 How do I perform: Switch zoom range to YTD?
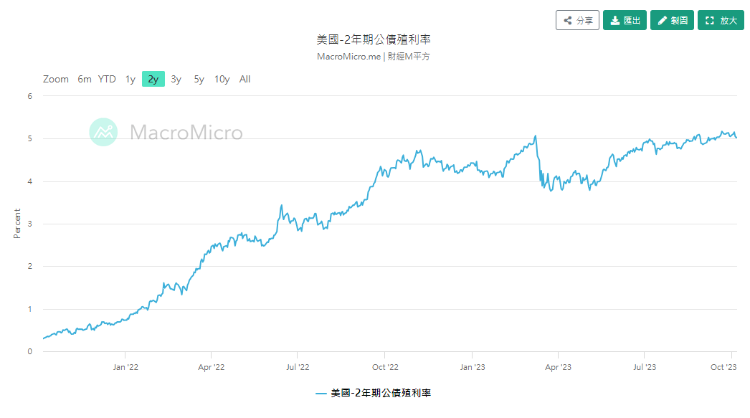point(107,79)
